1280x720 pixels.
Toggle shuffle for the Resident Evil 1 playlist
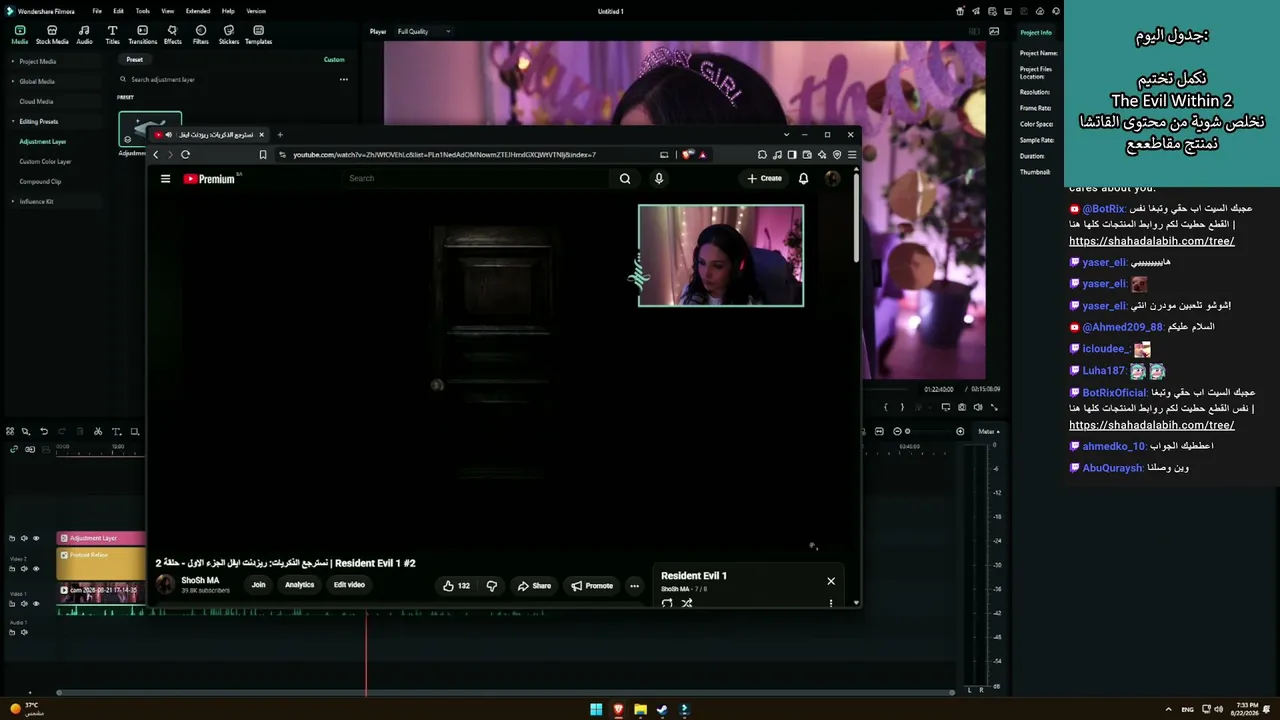687,603
